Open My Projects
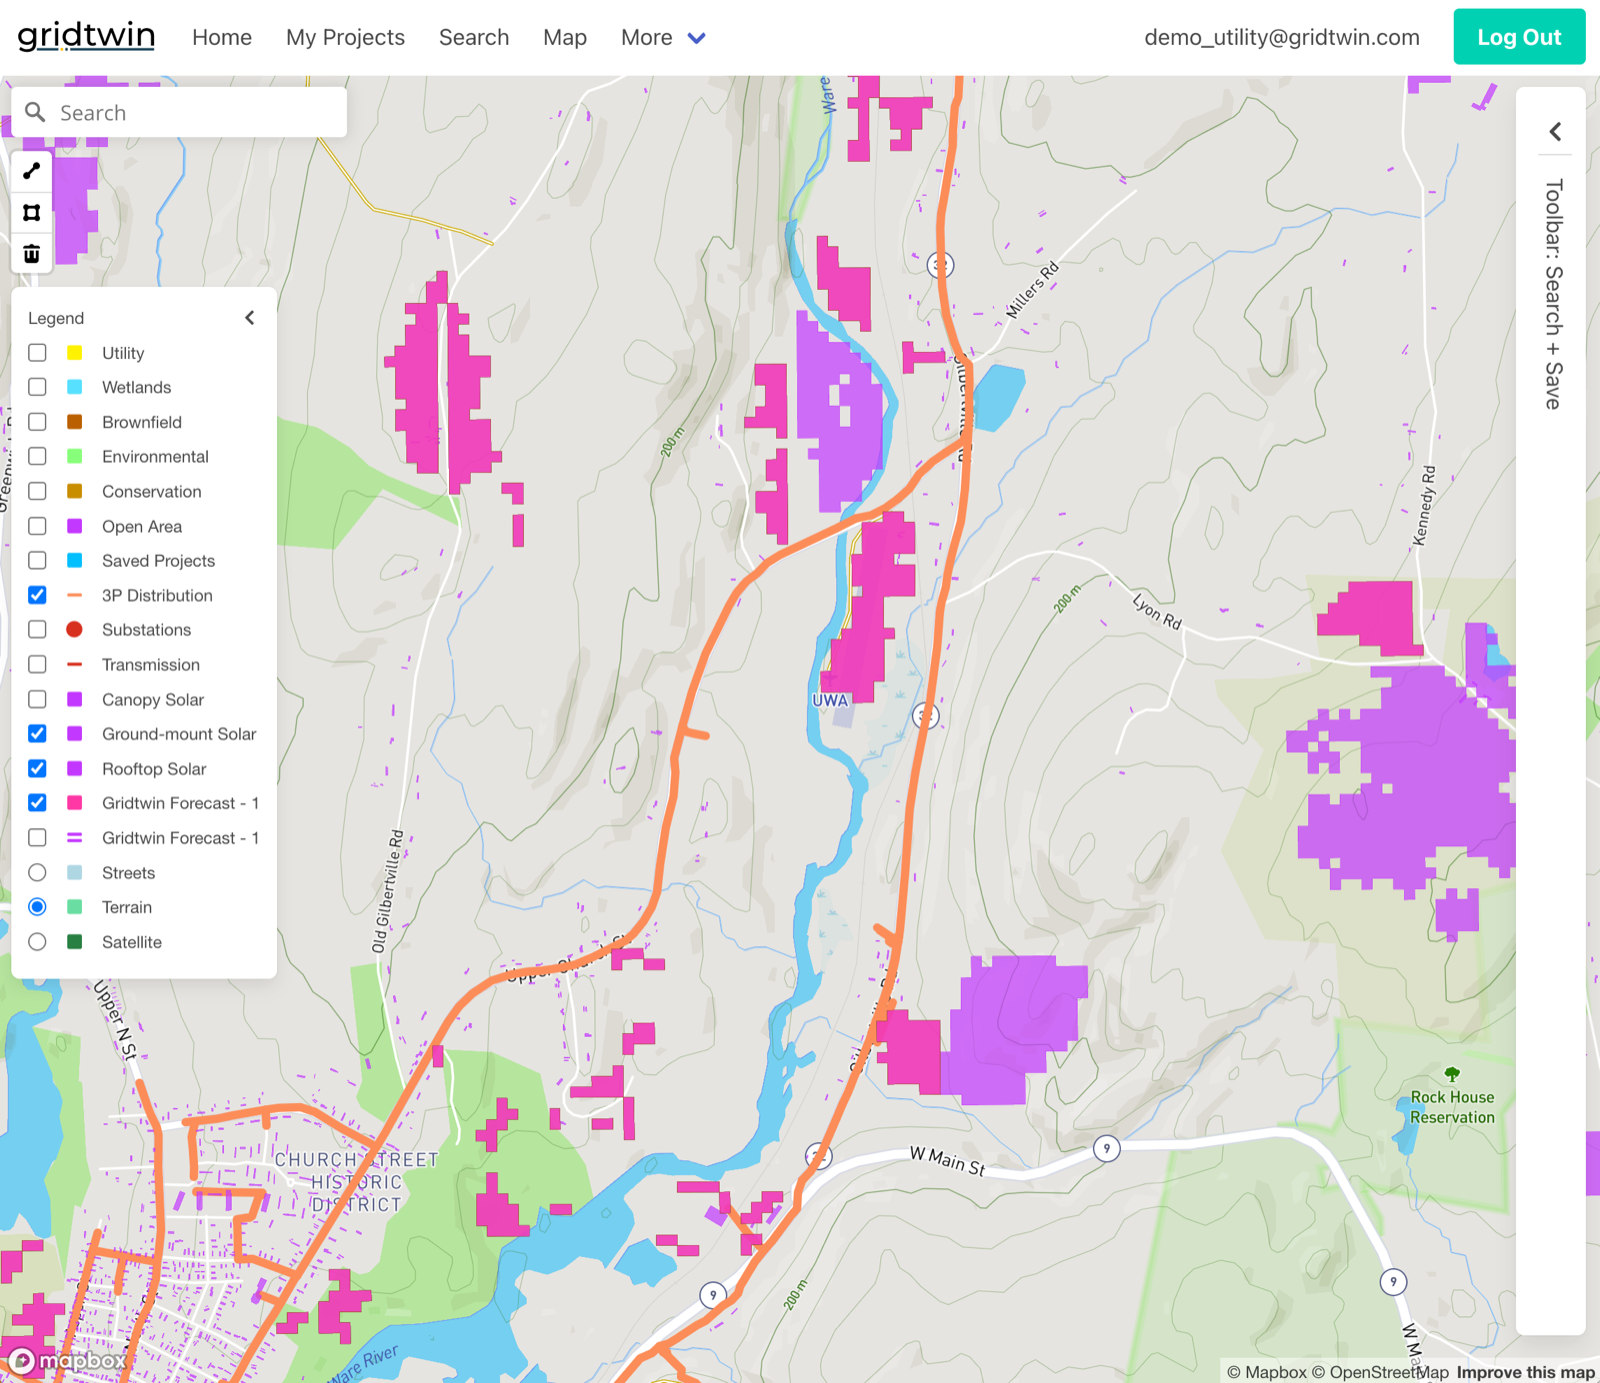This screenshot has height=1383, width=1600. [x=345, y=37]
